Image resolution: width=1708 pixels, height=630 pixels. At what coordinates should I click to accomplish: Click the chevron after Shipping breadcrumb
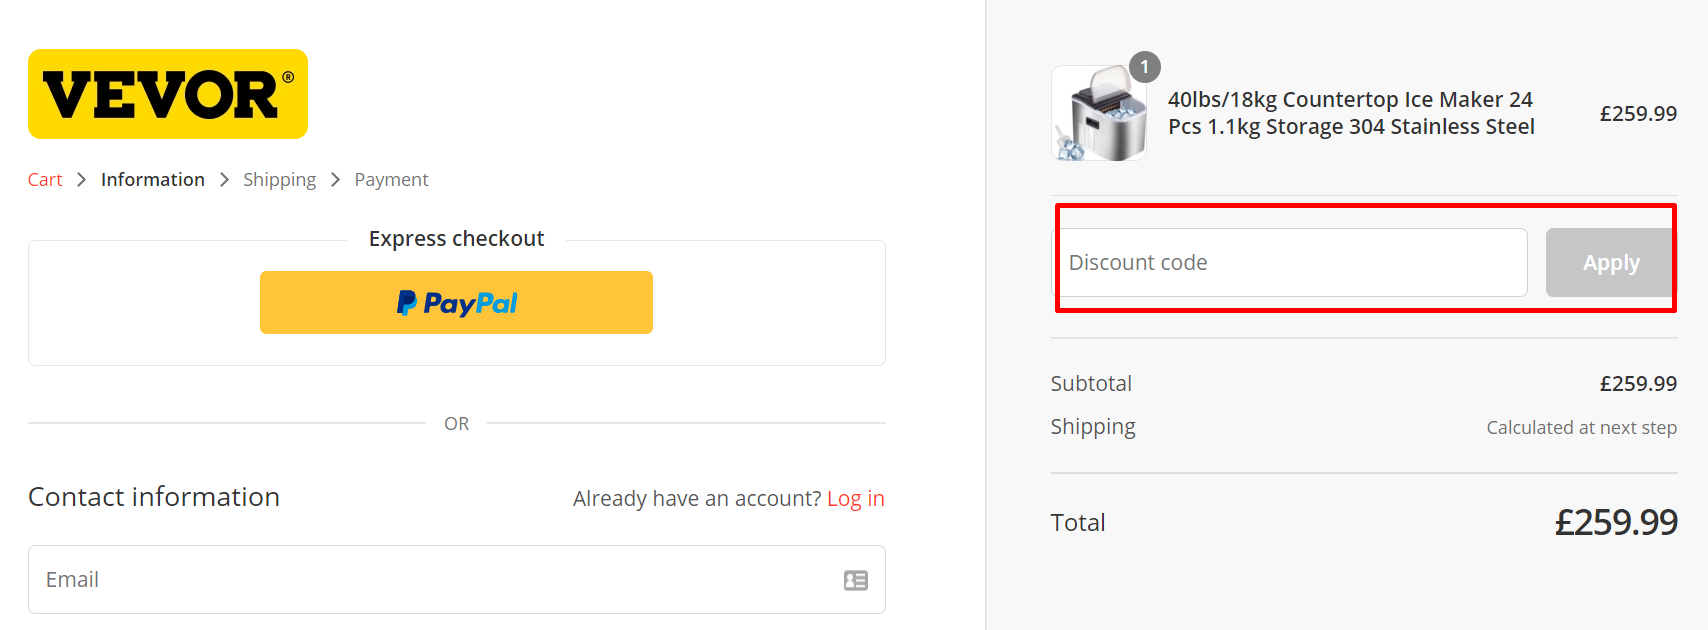(335, 179)
